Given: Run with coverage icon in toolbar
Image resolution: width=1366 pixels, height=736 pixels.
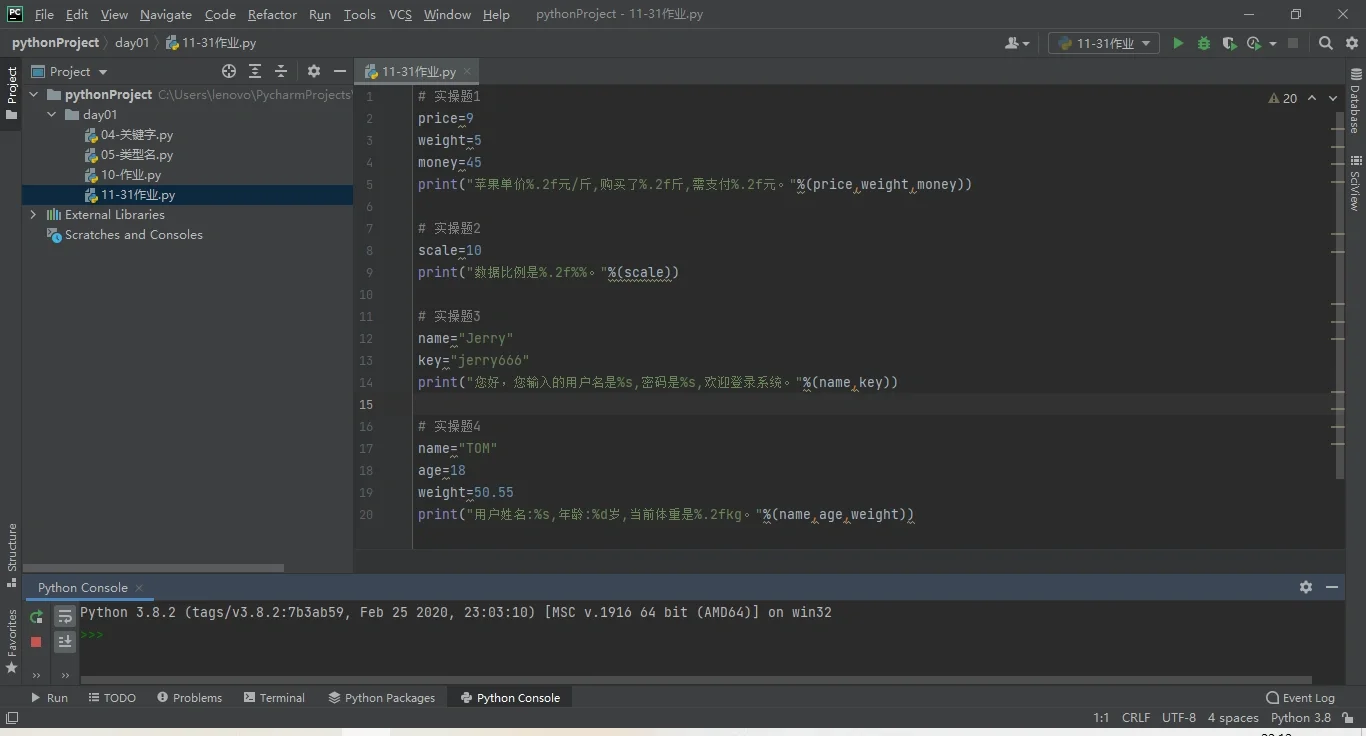Looking at the screenshot, I should pos(1229,43).
